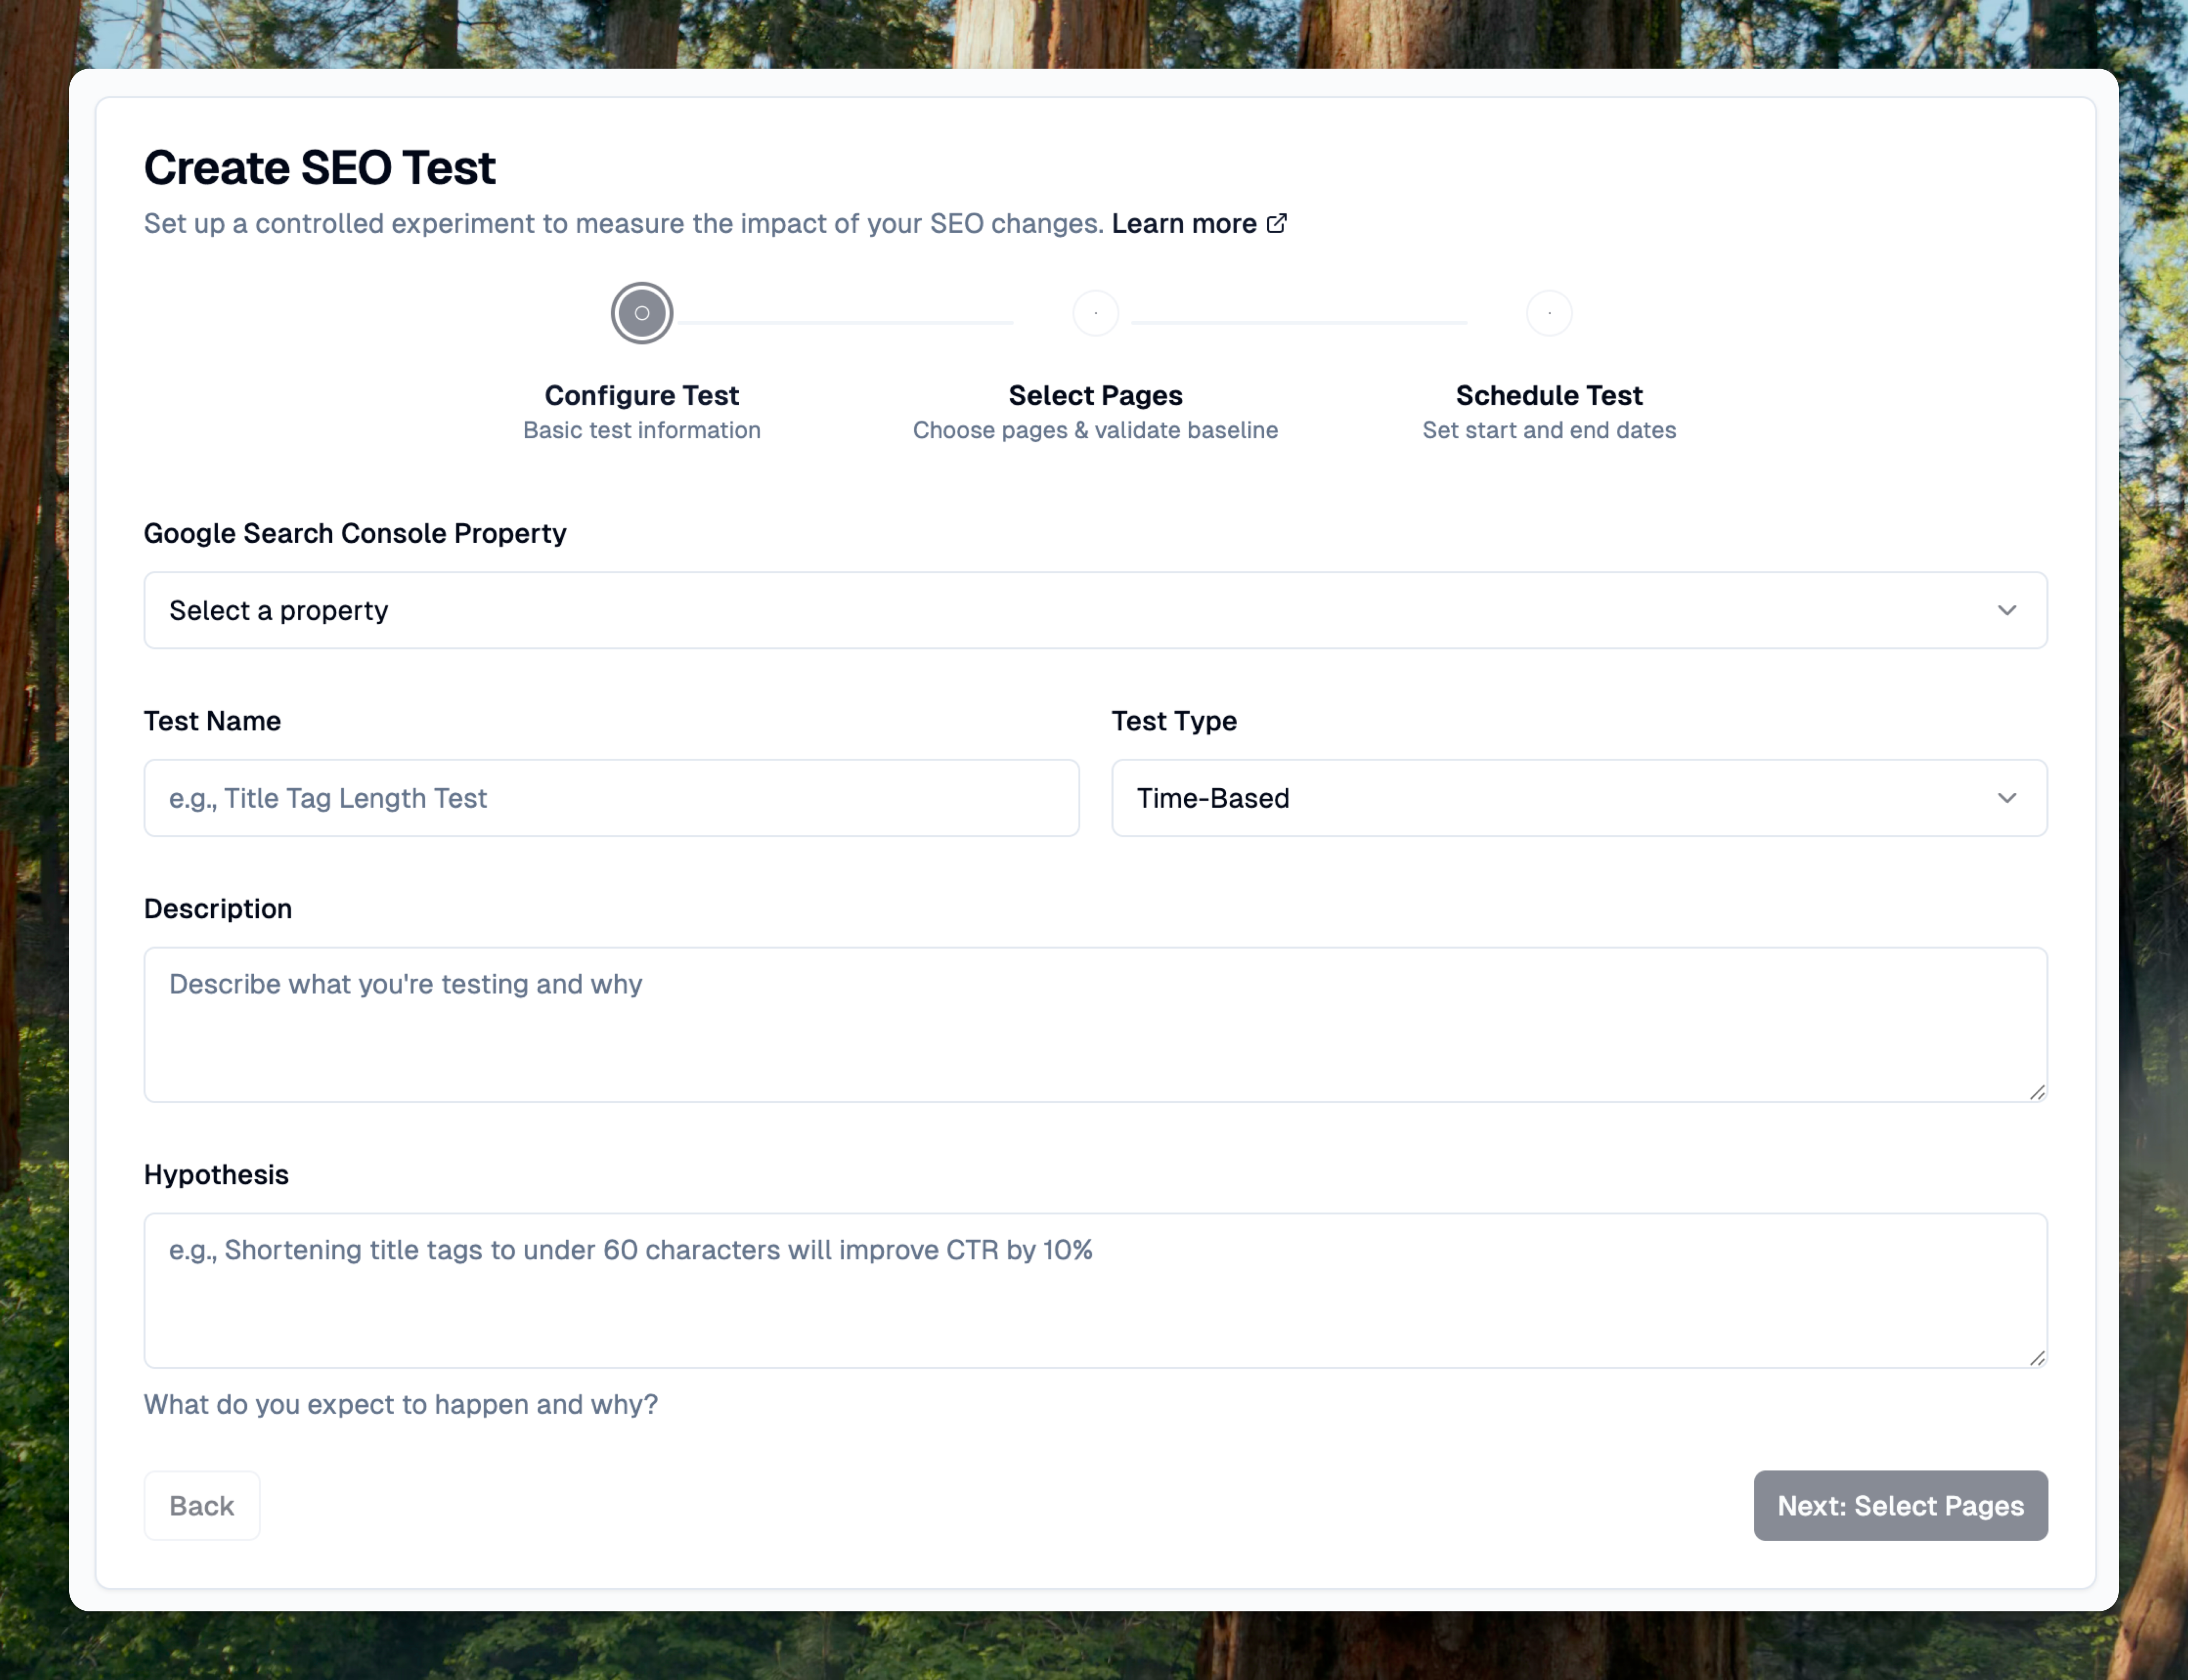Viewport: 2188px width, 1680px height.
Task: Focus the Test Name input field
Action: (x=611, y=798)
